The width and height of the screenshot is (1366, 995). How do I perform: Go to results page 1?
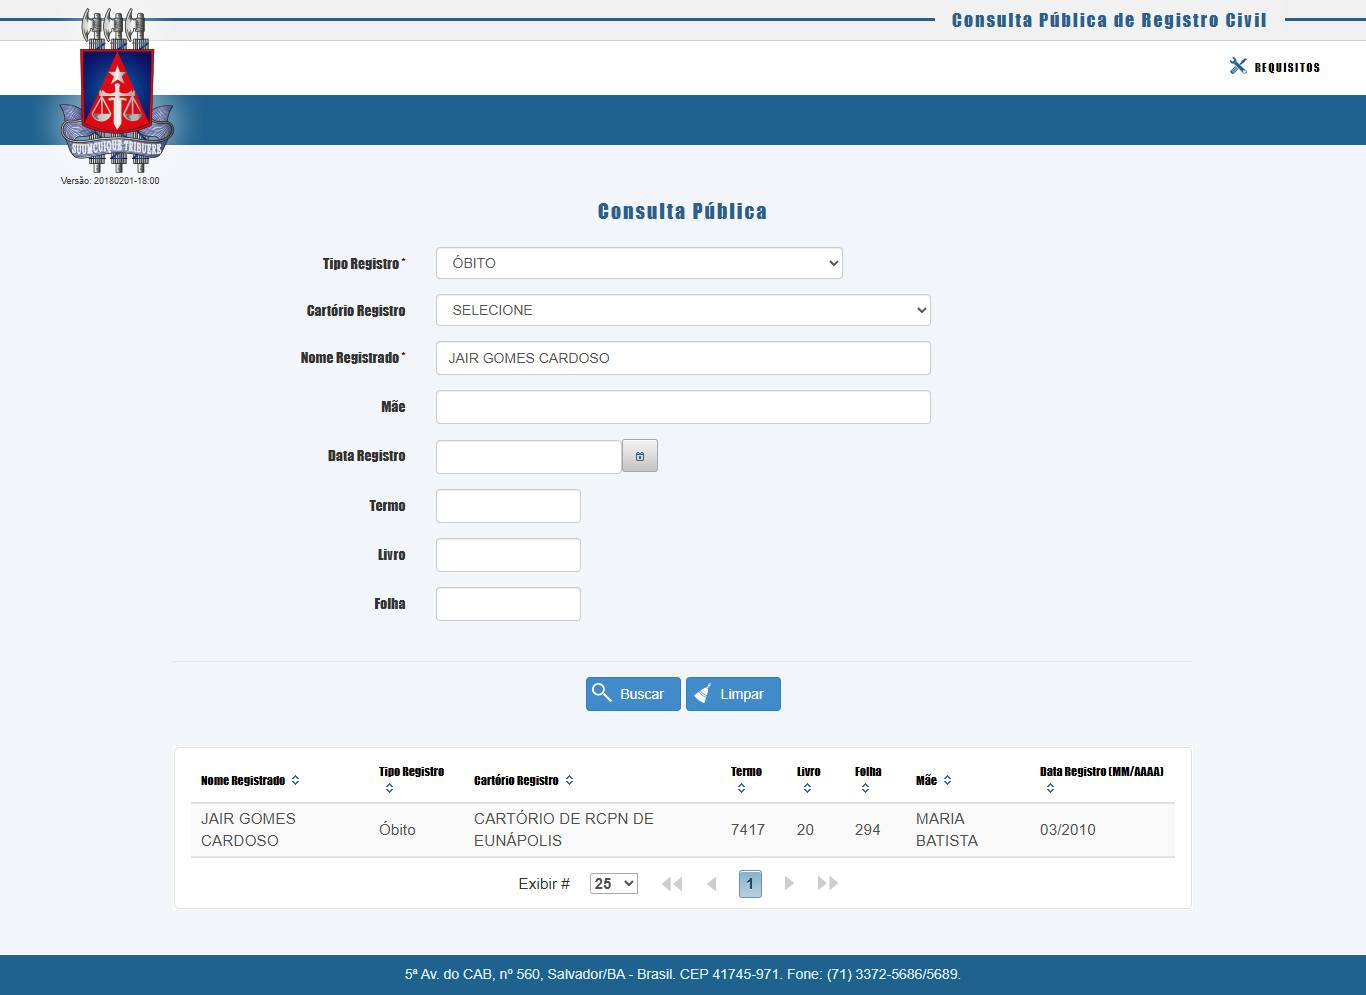750,884
